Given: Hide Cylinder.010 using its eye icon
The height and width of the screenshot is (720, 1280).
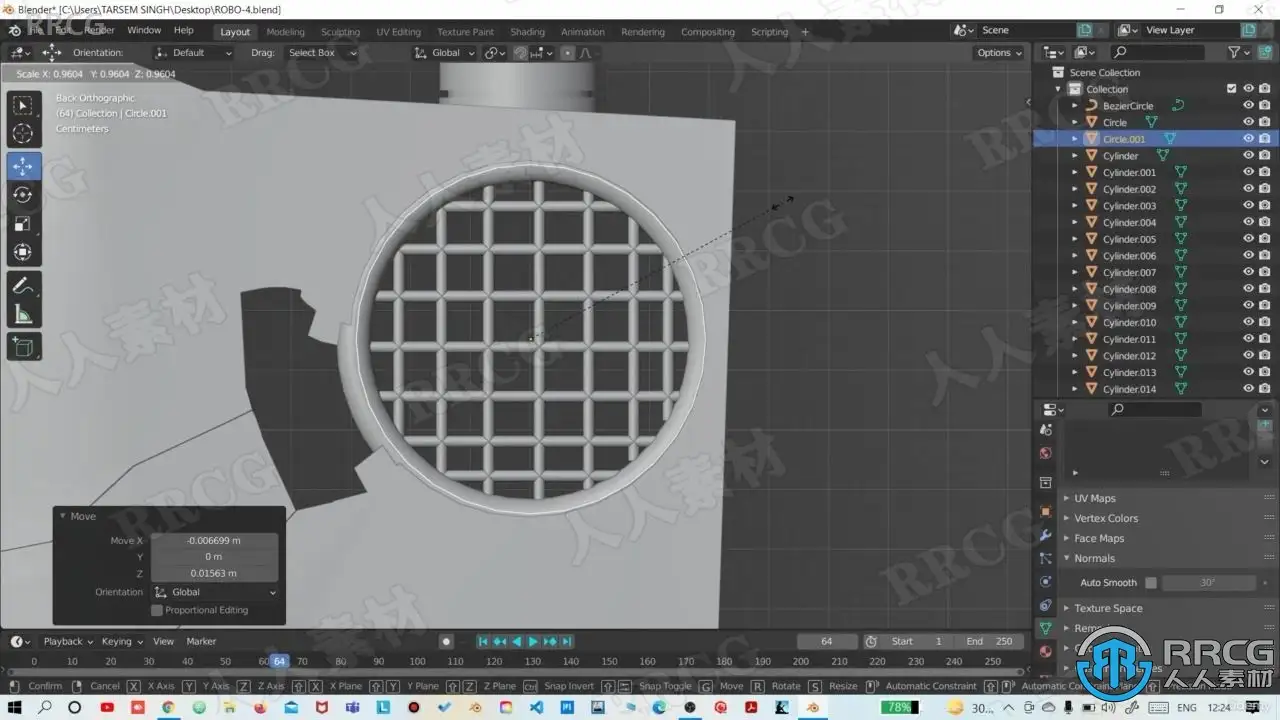Looking at the screenshot, I should 1248,322.
